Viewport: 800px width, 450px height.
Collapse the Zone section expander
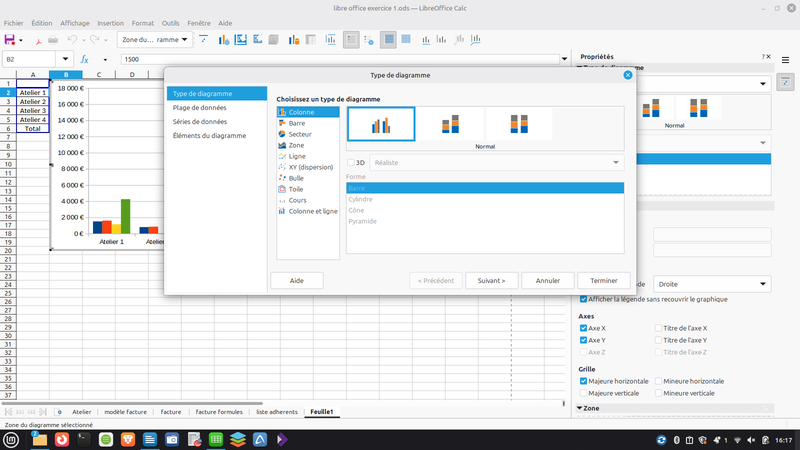click(580, 408)
